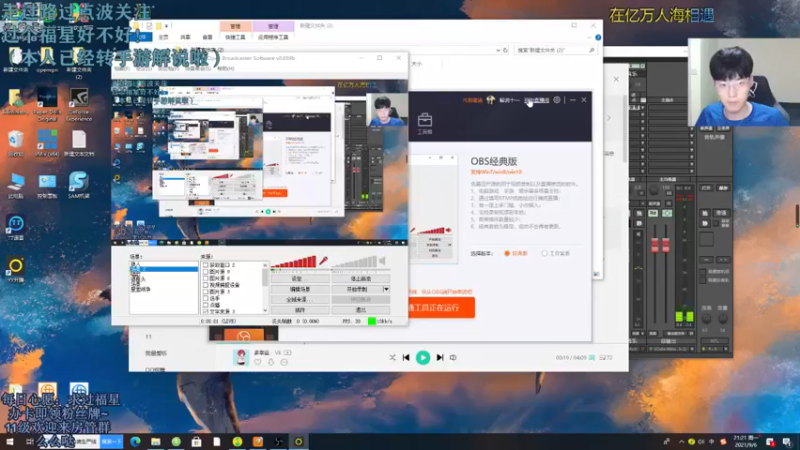Screen dimensions: 800x450
Task: Toggle second source checkbox in sources list
Action: coord(206,272)
